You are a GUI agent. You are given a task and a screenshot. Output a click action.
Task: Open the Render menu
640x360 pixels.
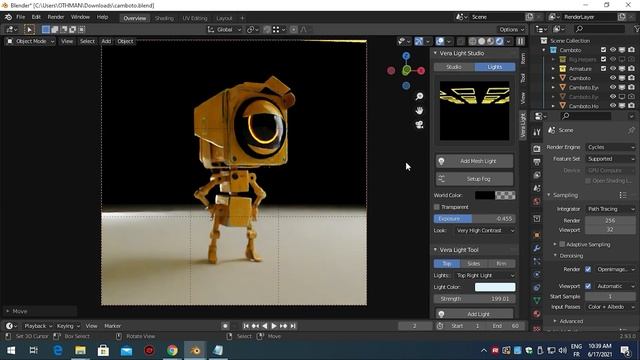click(56, 17)
